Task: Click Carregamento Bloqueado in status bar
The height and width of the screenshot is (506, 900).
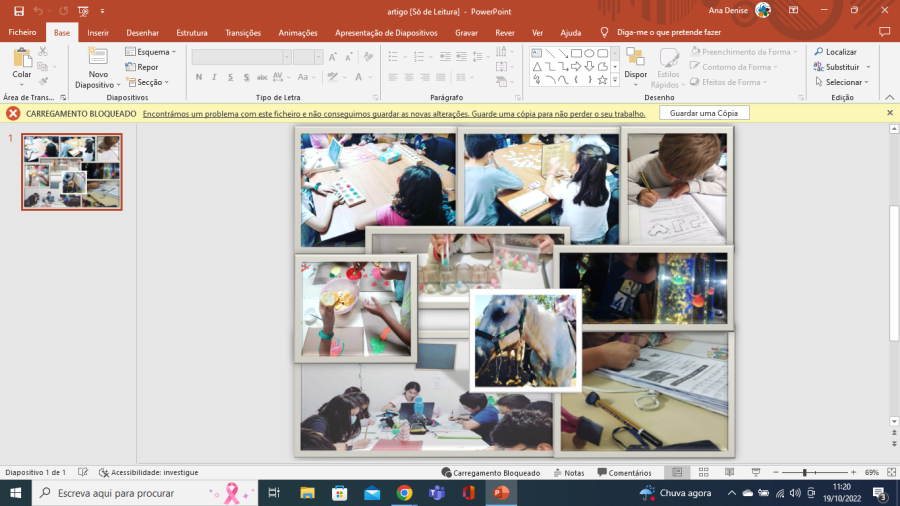Action: 491,473
